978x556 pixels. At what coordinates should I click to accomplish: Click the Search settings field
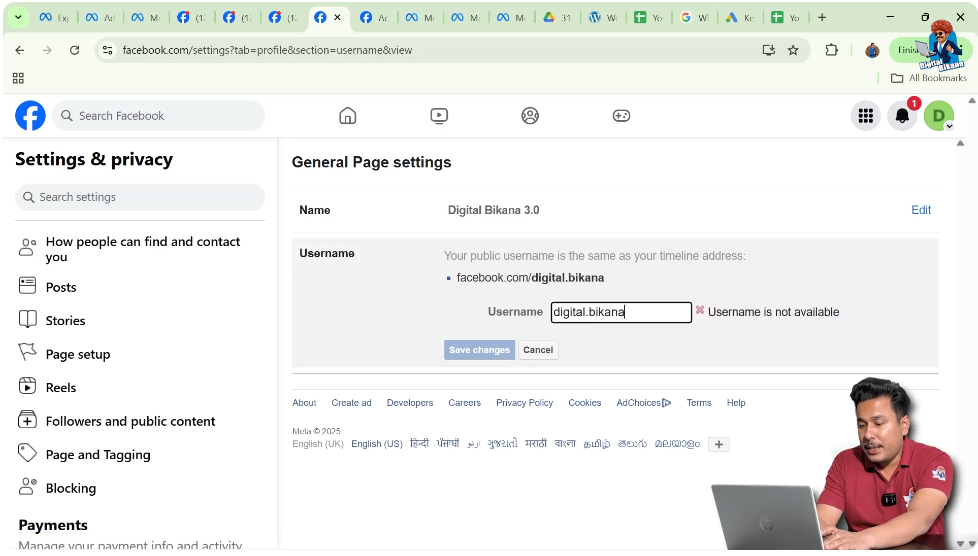[x=140, y=197]
